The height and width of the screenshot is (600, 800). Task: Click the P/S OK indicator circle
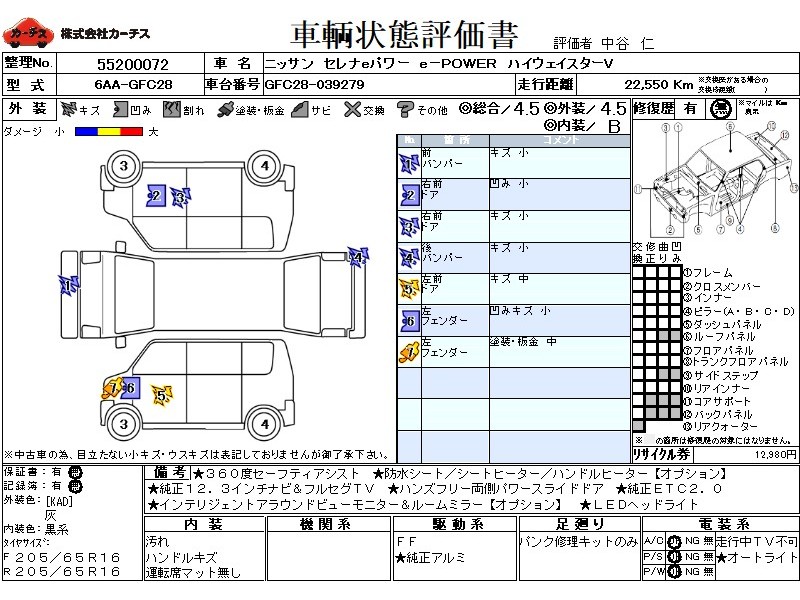[x=664, y=556]
